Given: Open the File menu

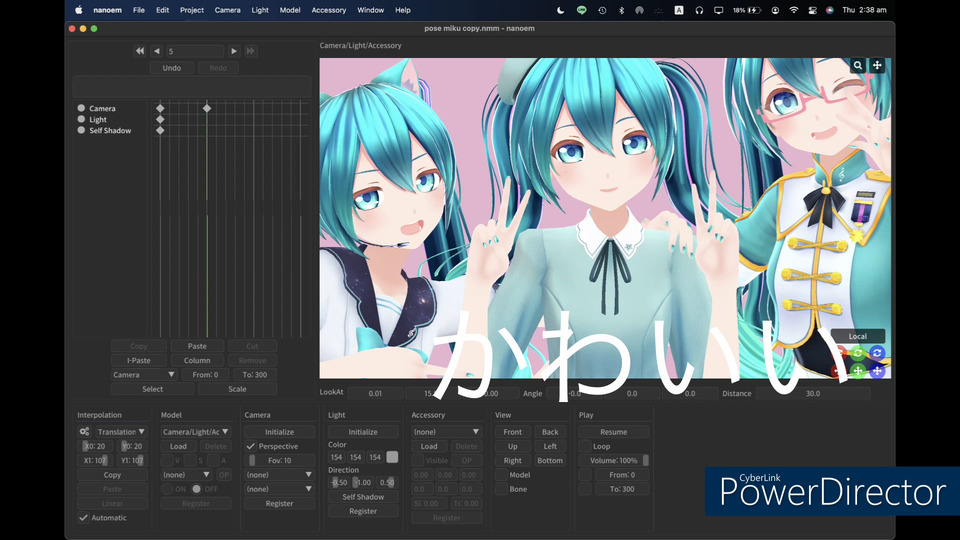Looking at the screenshot, I should point(139,10).
